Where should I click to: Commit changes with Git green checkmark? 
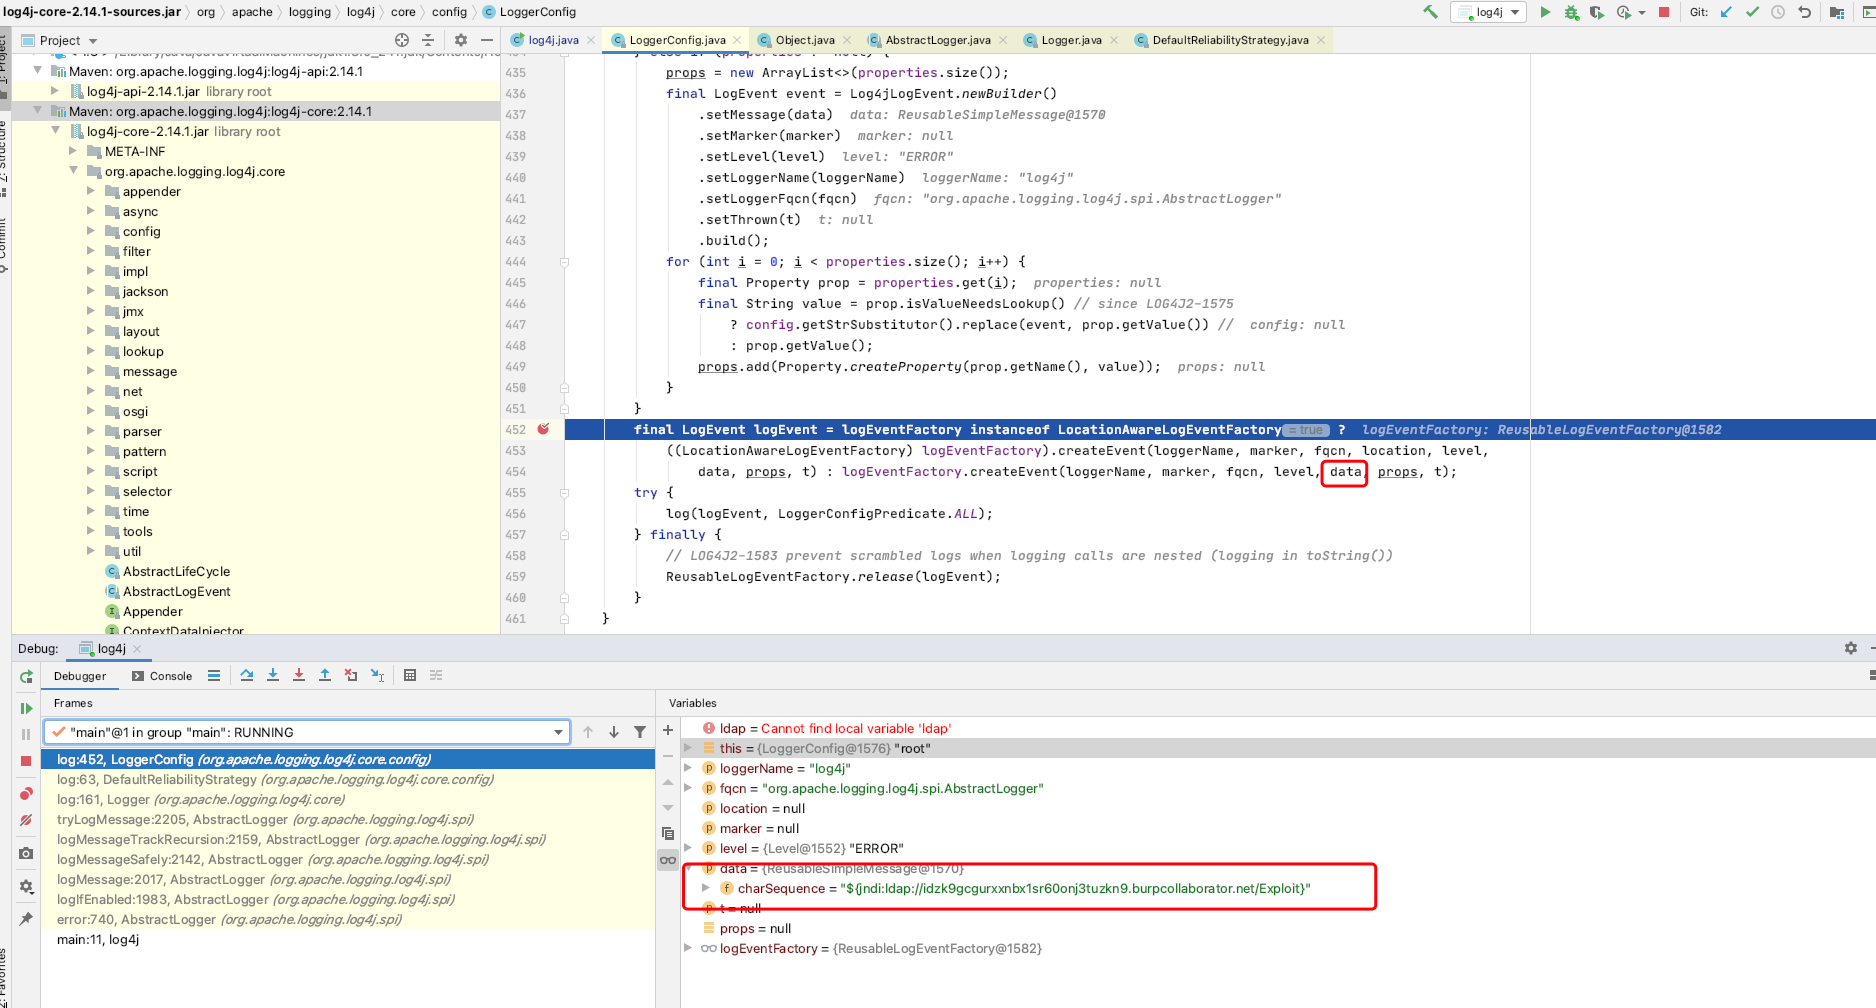coord(1752,12)
